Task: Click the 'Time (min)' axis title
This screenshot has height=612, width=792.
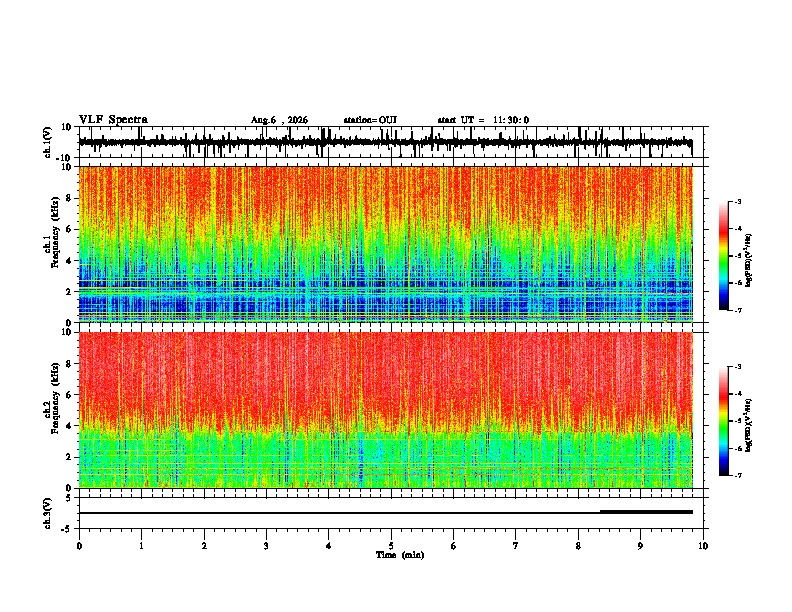Action: point(400,555)
